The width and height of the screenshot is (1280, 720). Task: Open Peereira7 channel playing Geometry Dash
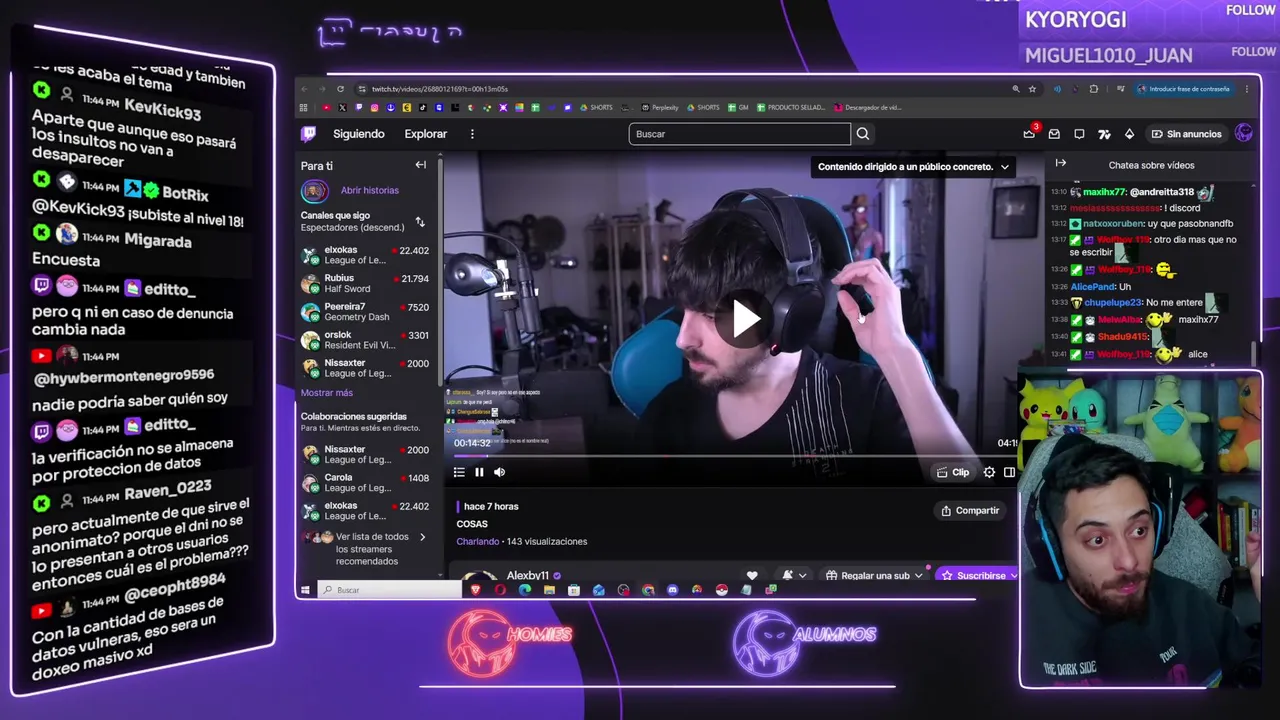click(368, 312)
